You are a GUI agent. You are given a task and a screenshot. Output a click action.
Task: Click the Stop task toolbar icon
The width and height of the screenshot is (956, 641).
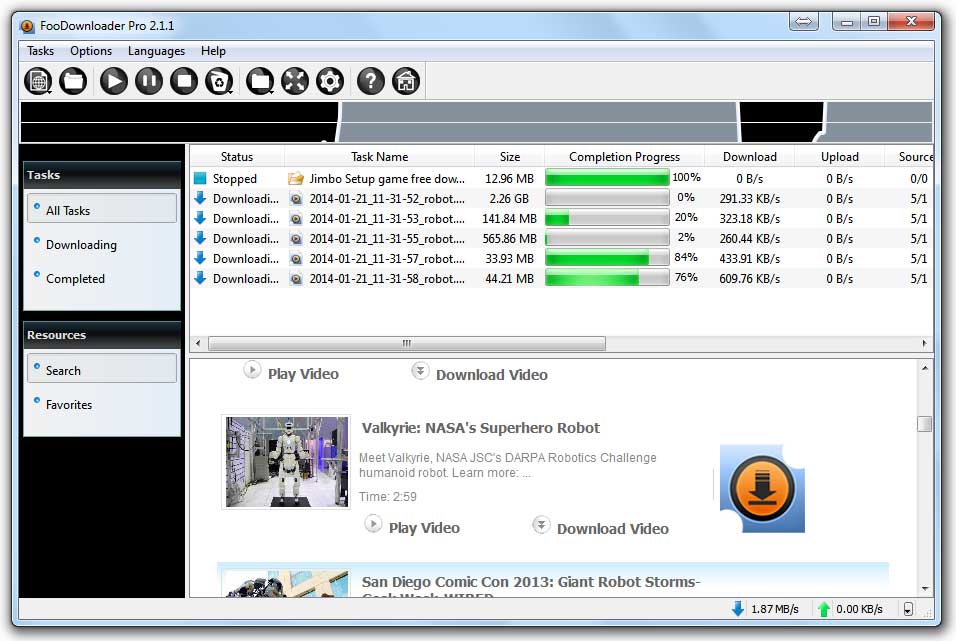184,81
